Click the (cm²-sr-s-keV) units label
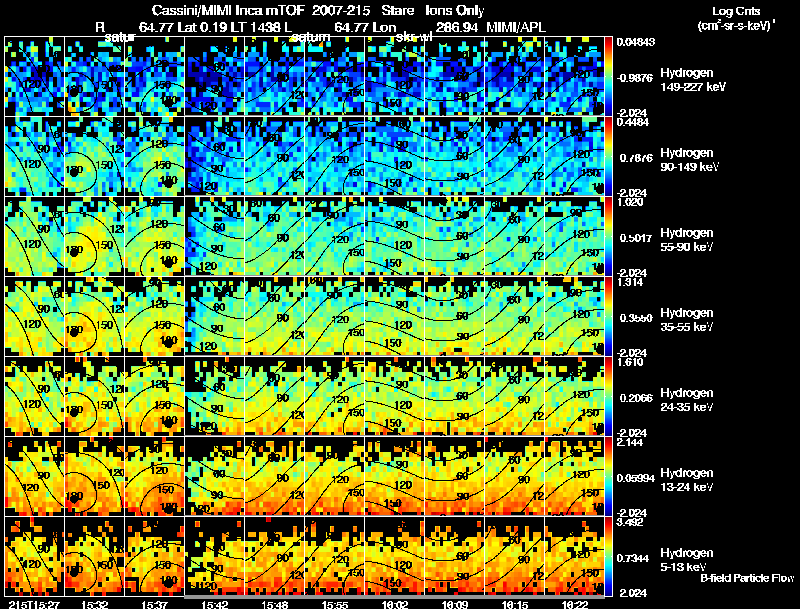800x609 pixels. [x=736, y=26]
